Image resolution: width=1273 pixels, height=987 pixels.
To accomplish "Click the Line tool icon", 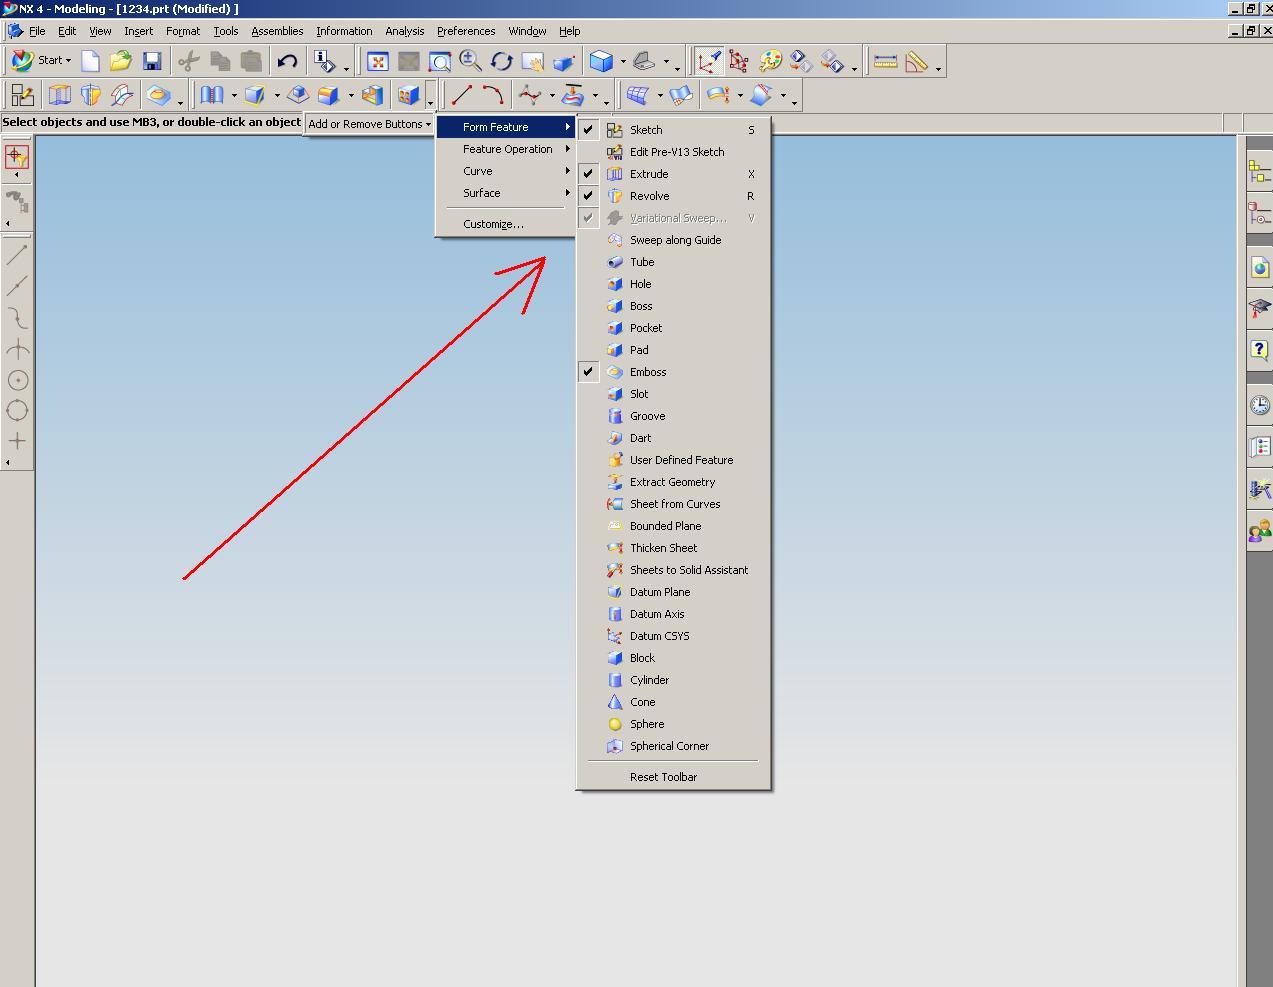I will pyautogui.click(x=462, y=94).
